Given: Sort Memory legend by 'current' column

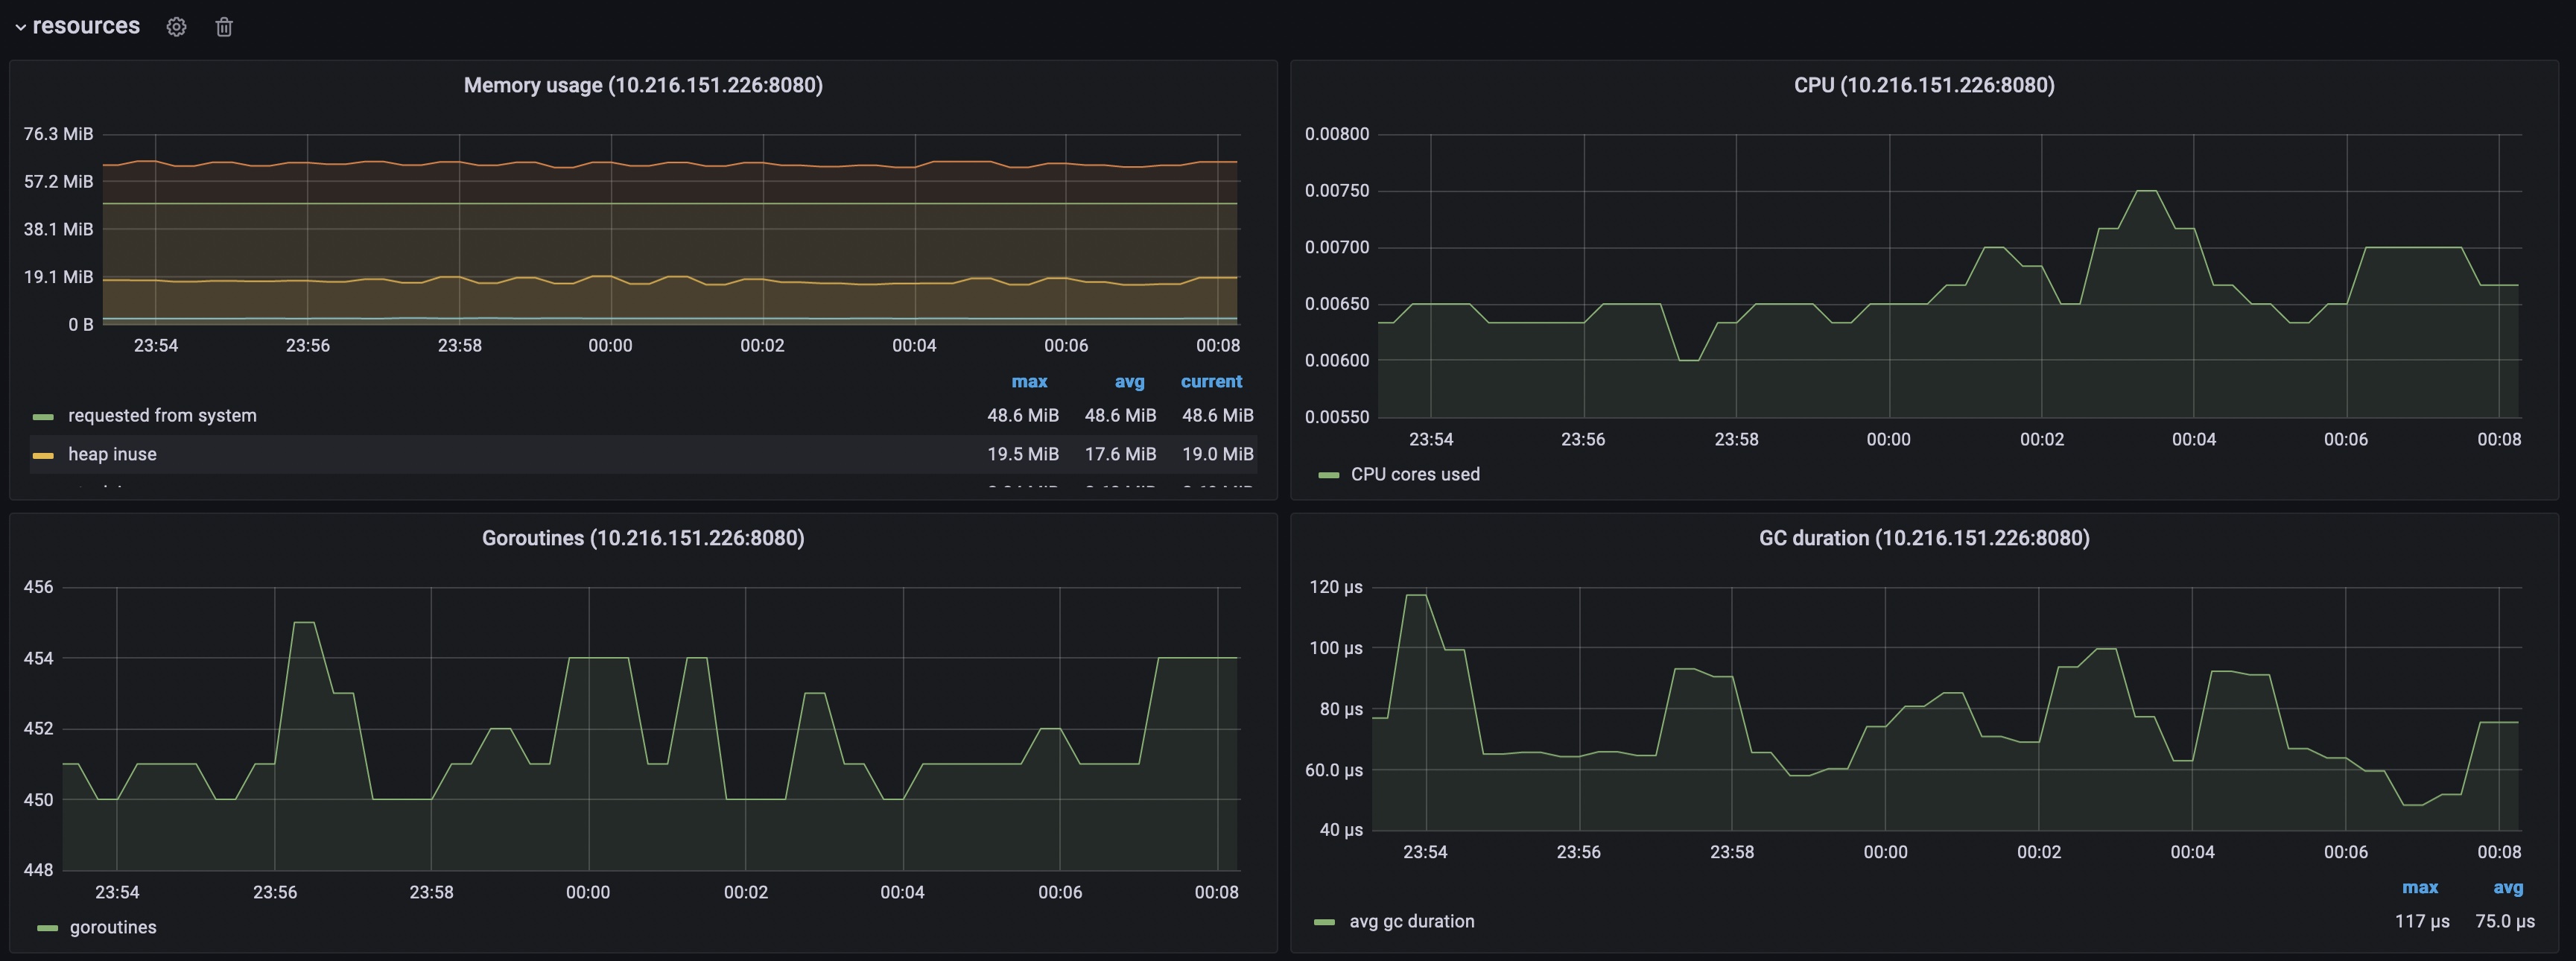Looking at the screenshot, I should tap(1211, 381).
